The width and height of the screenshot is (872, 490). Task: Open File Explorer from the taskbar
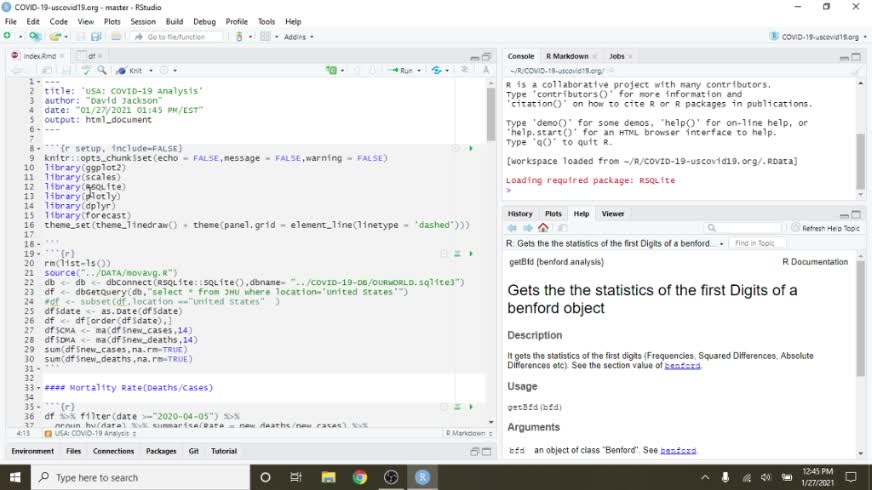click(328, 477)
